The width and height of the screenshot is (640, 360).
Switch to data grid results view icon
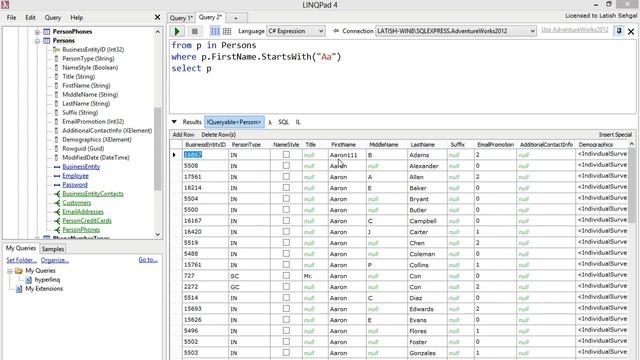(227, 31)
